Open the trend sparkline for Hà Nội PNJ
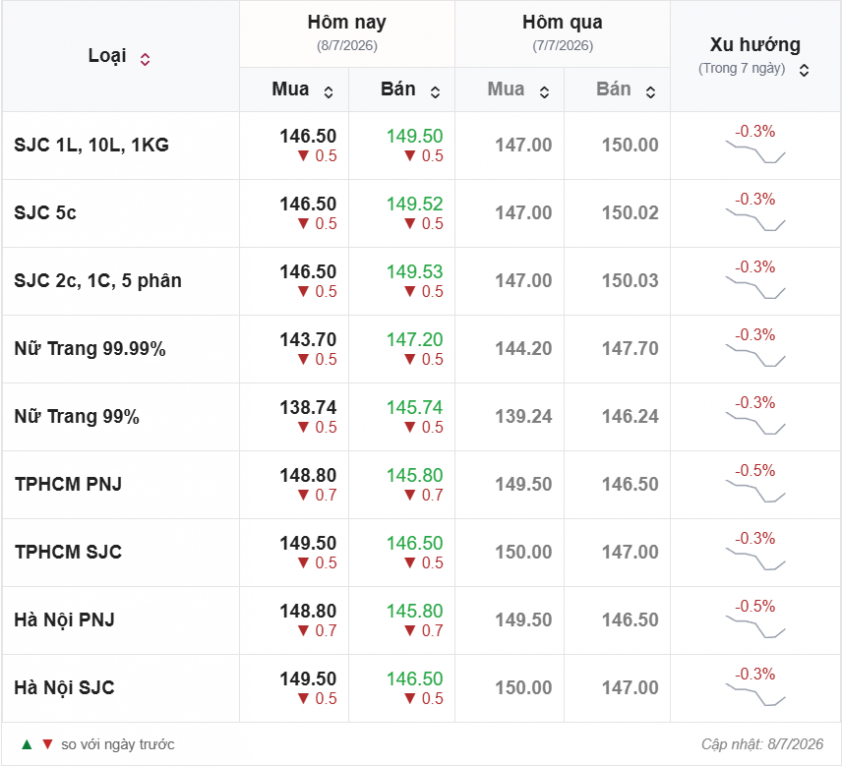Image resolution: width=842 pixels, height=766 pixels. pos(755,627)
